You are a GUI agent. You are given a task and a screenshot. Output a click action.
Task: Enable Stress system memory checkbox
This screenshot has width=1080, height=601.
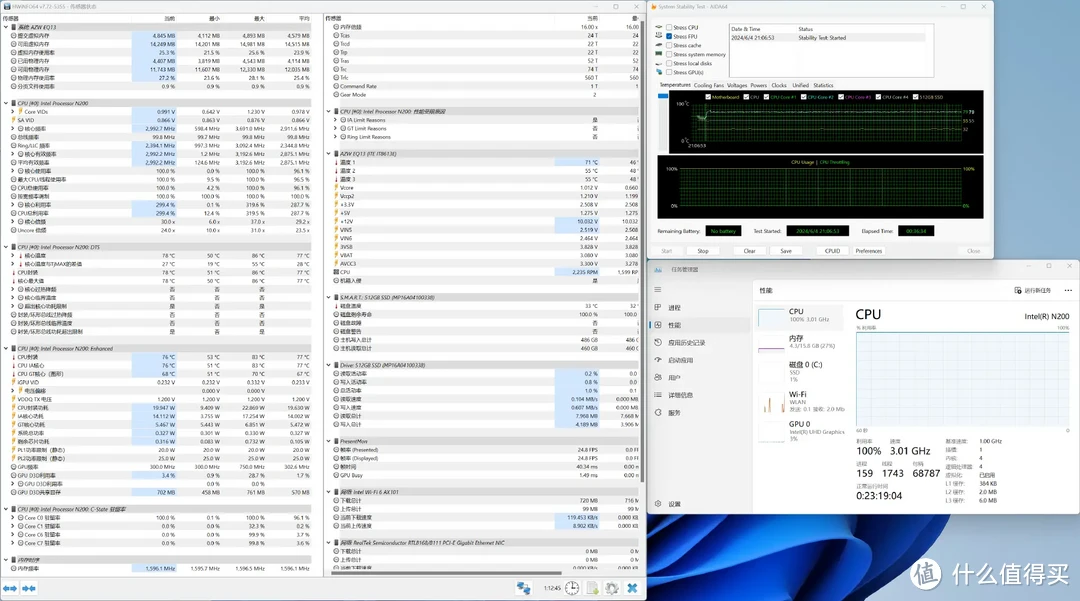tap(669, 54)
